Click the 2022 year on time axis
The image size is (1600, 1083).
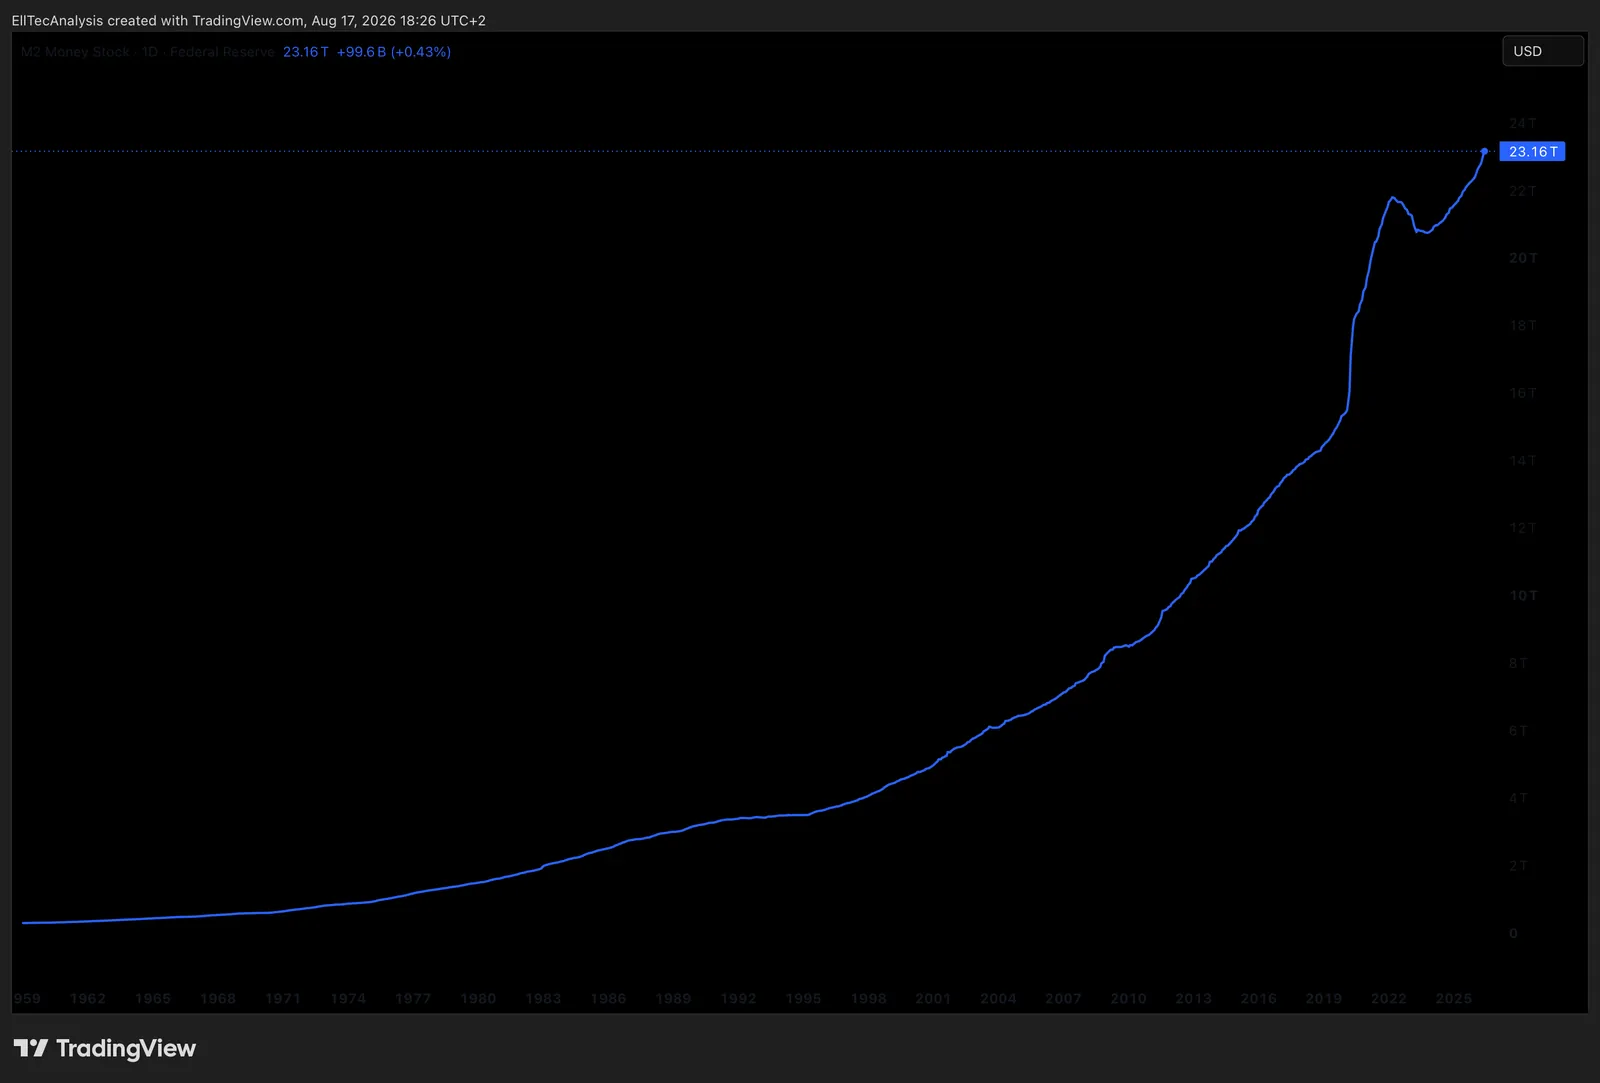[x=1388, y=998]
